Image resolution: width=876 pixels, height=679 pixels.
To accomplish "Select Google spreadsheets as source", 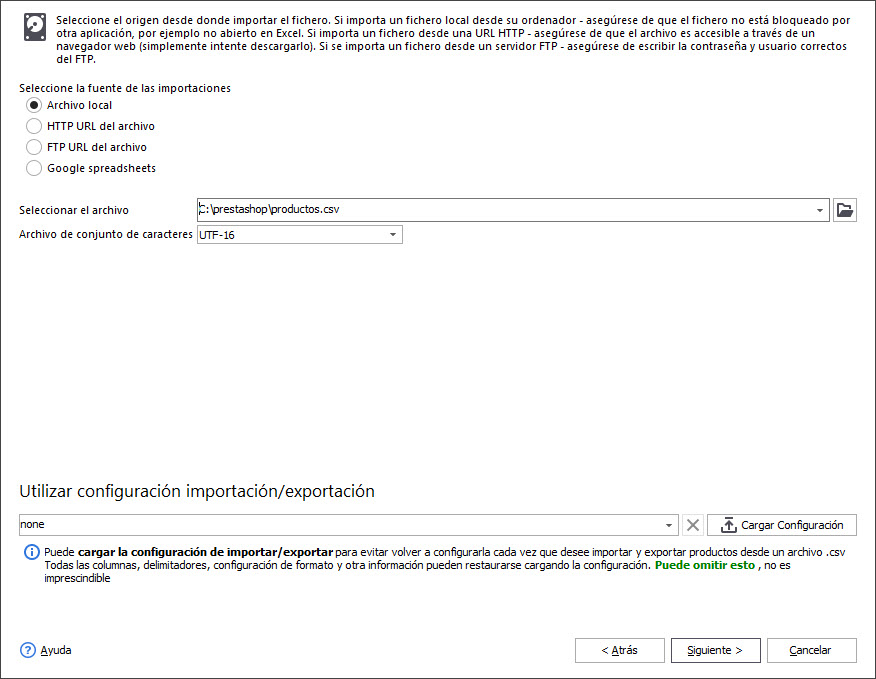I will [34, 168].
